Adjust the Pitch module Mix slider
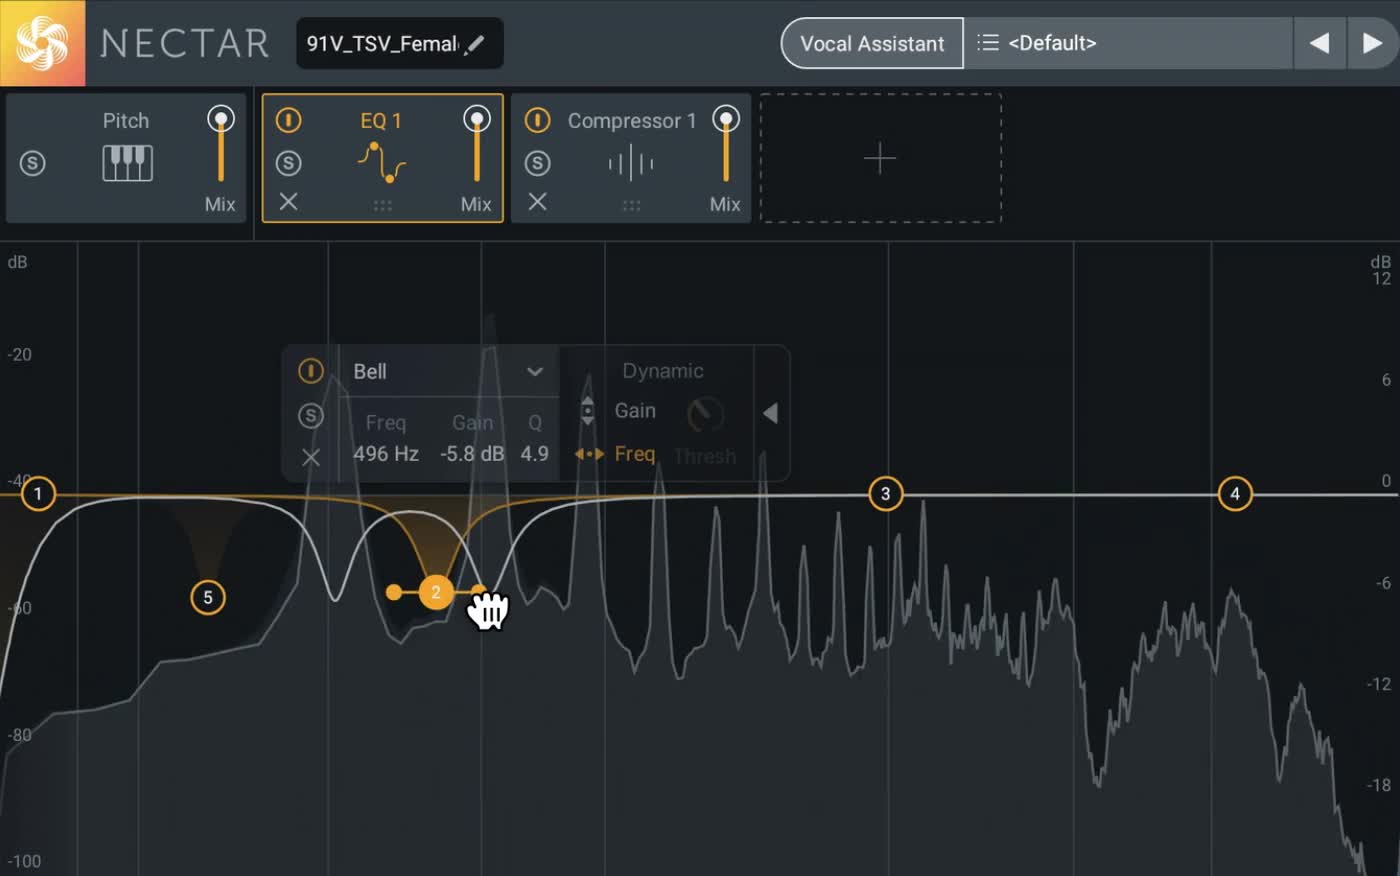The width and height of the screenshot is (1400, 876). pyautogui.click(x=220, y=144)
